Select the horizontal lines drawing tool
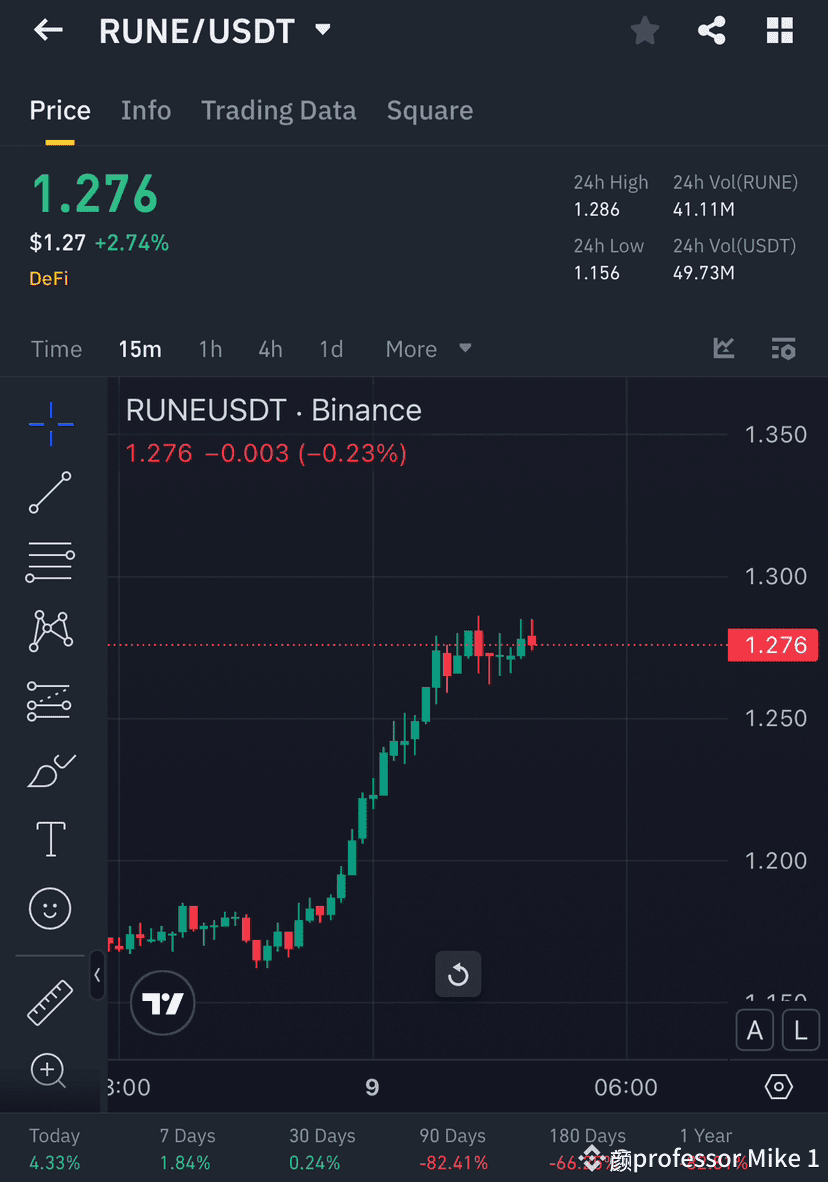 50,561
